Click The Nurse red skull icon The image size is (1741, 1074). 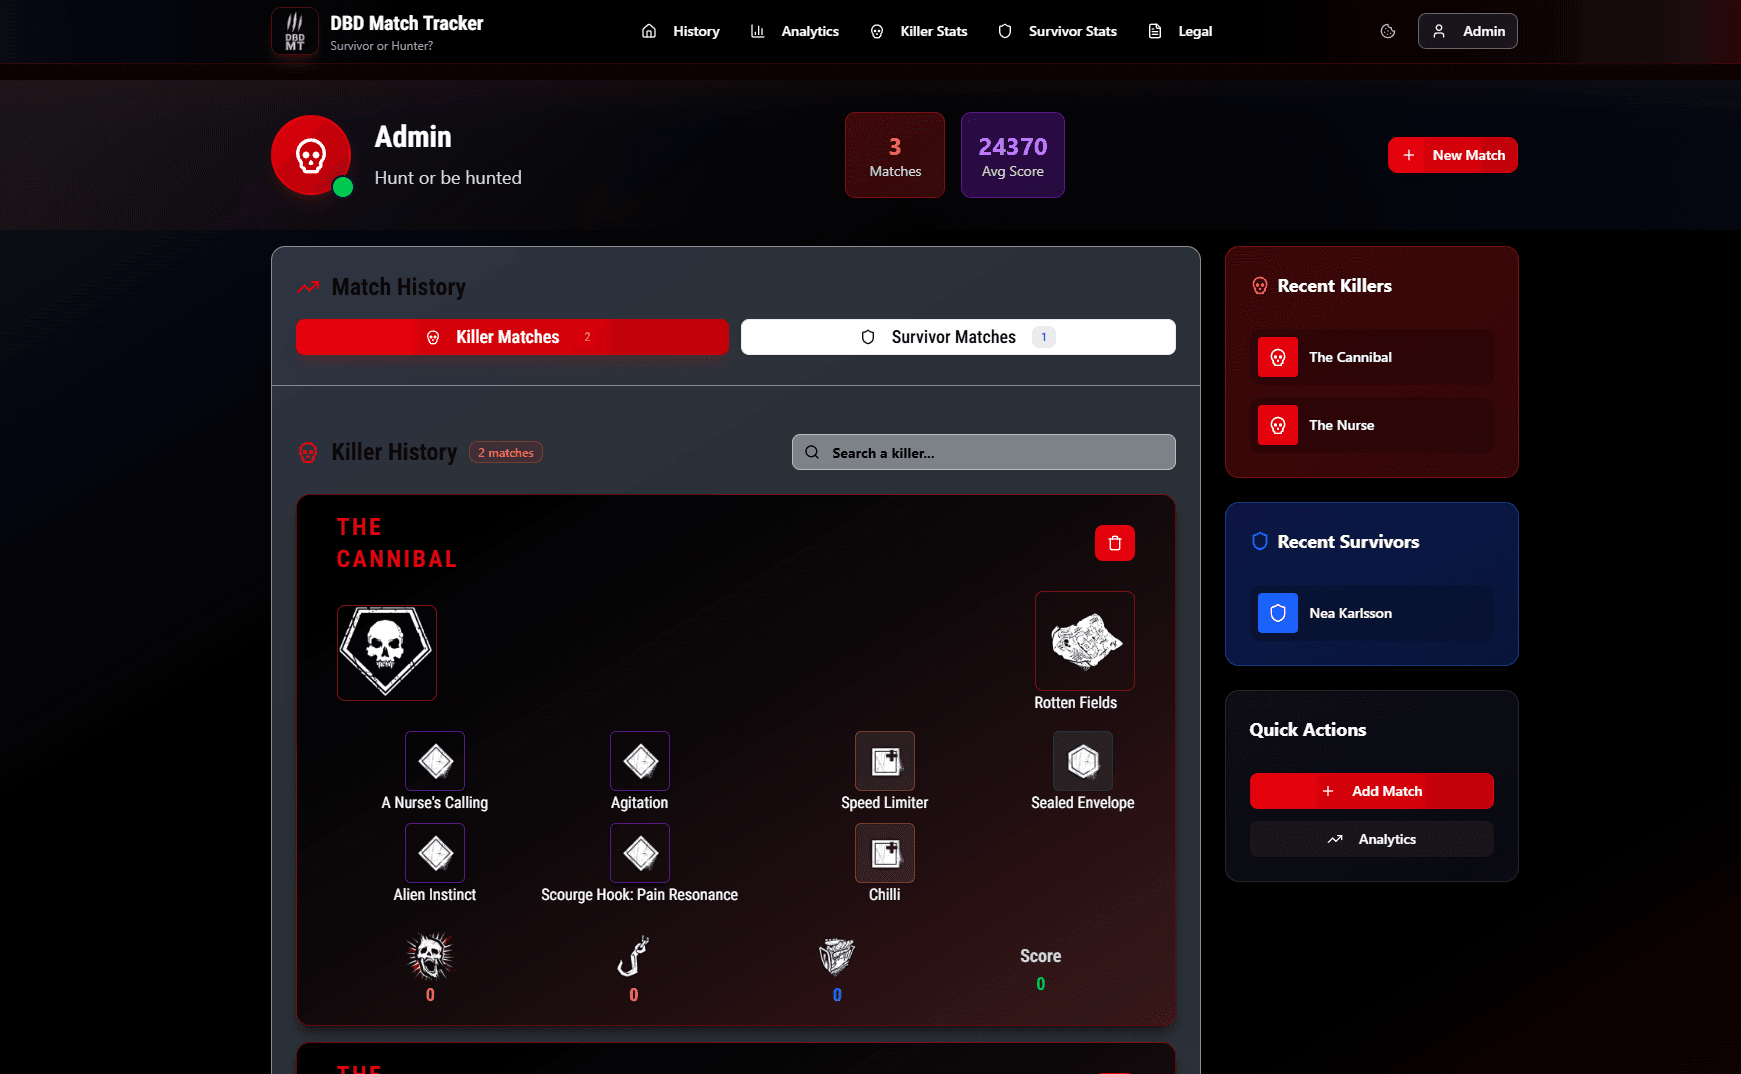pyautogui.click(x=1278, y=425)
